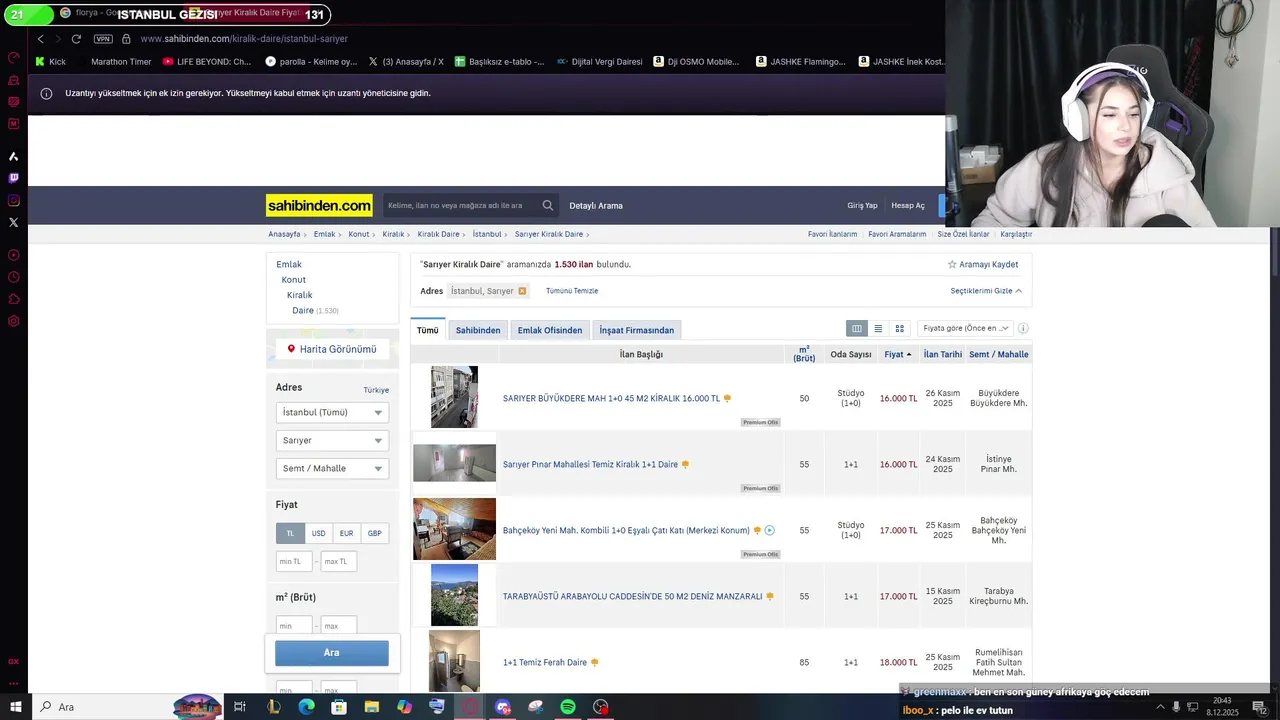Click Hesap Aç

click(x=908, y=205)
